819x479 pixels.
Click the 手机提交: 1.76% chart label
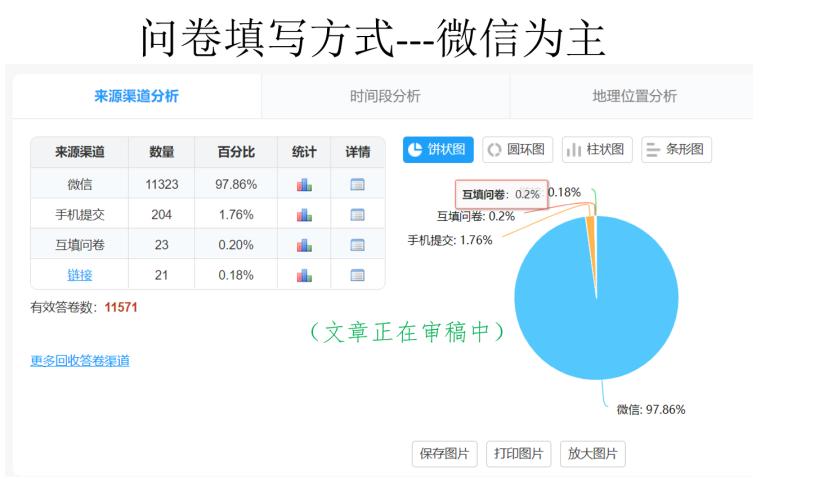[x=450, y=240]
